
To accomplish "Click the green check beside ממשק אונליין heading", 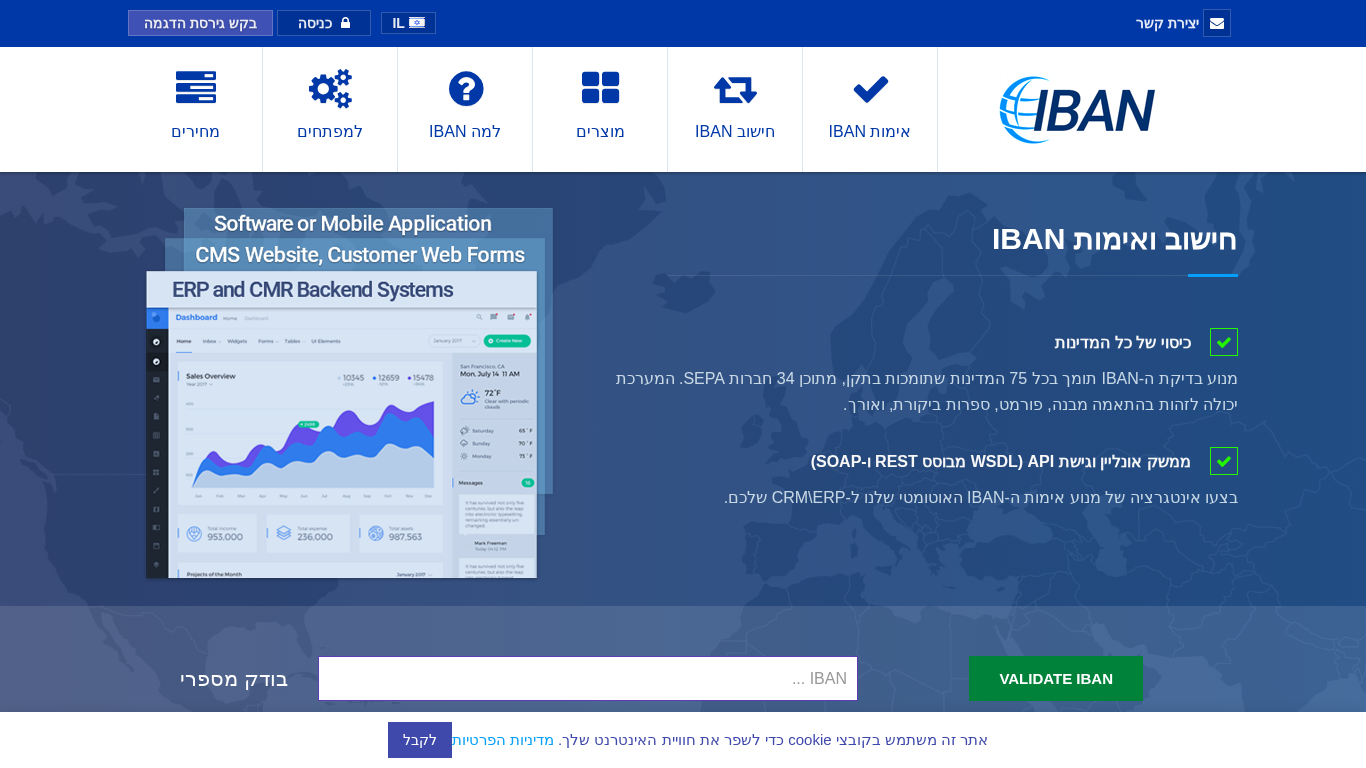I will tap(1224, 461).
